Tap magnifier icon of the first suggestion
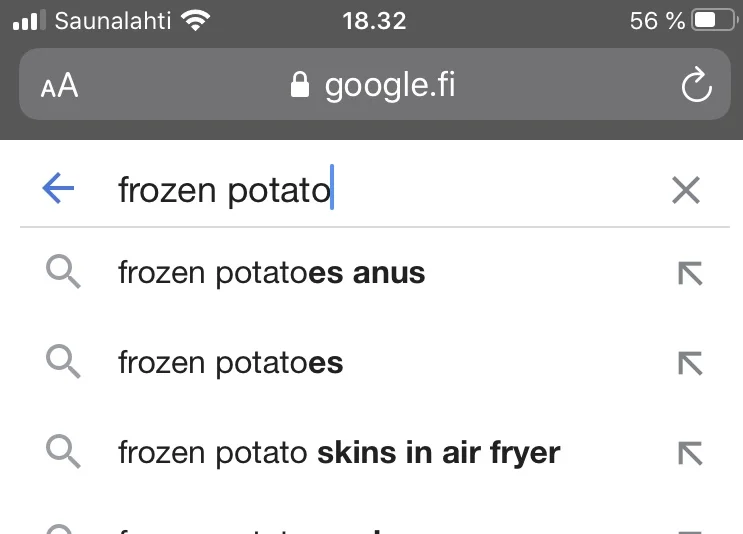This screenshot has height=534, width=743. tap(64, 272)
